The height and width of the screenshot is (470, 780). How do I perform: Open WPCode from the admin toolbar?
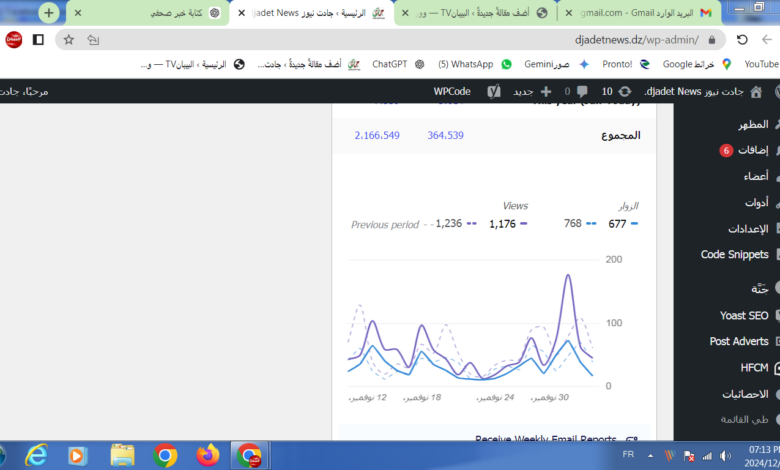pyautogui.click(x=451, y=91)
